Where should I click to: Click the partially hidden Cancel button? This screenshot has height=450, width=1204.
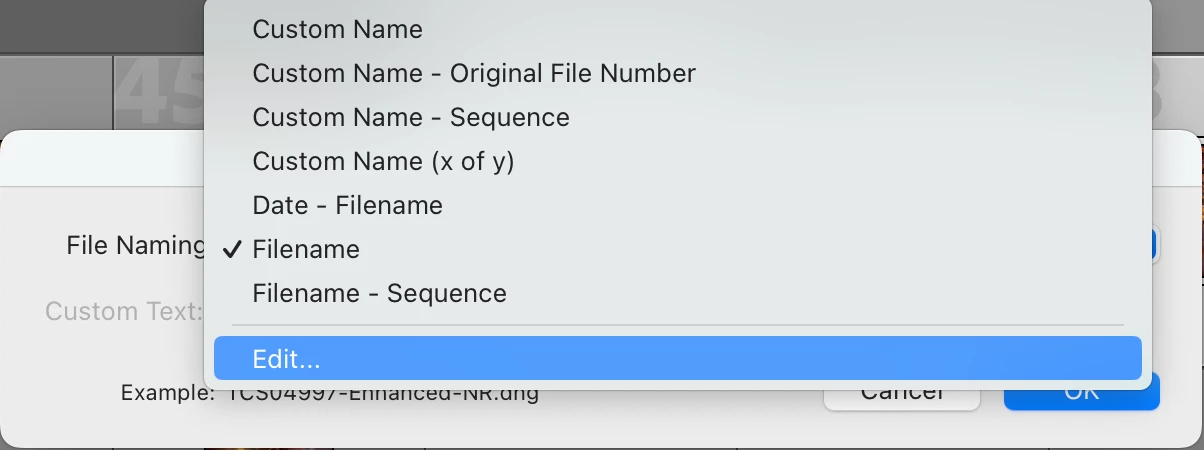tap(901, 396)
